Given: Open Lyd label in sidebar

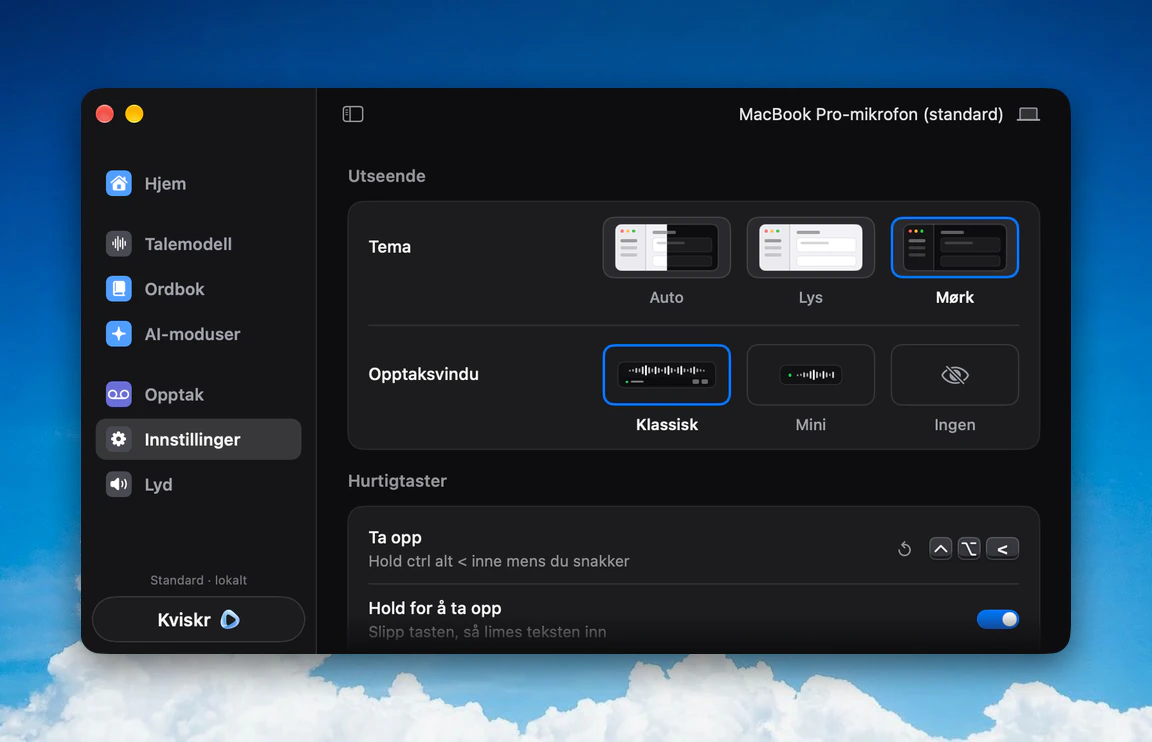Looking at the screenshot, I should [159, 485].
